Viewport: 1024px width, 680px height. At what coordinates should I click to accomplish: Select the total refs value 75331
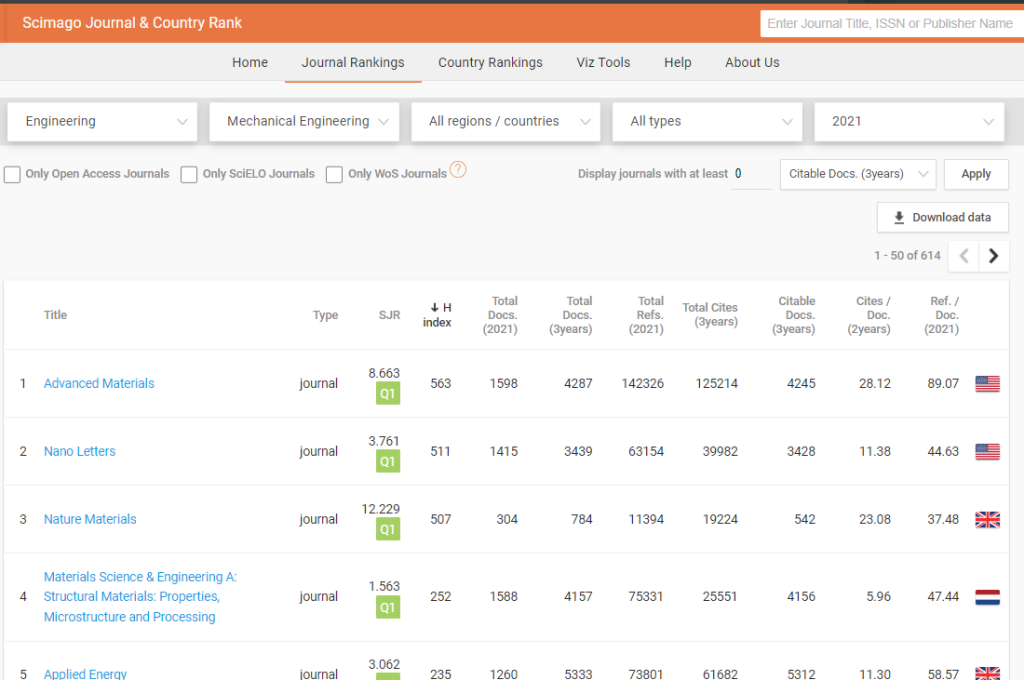click(646, 597)
